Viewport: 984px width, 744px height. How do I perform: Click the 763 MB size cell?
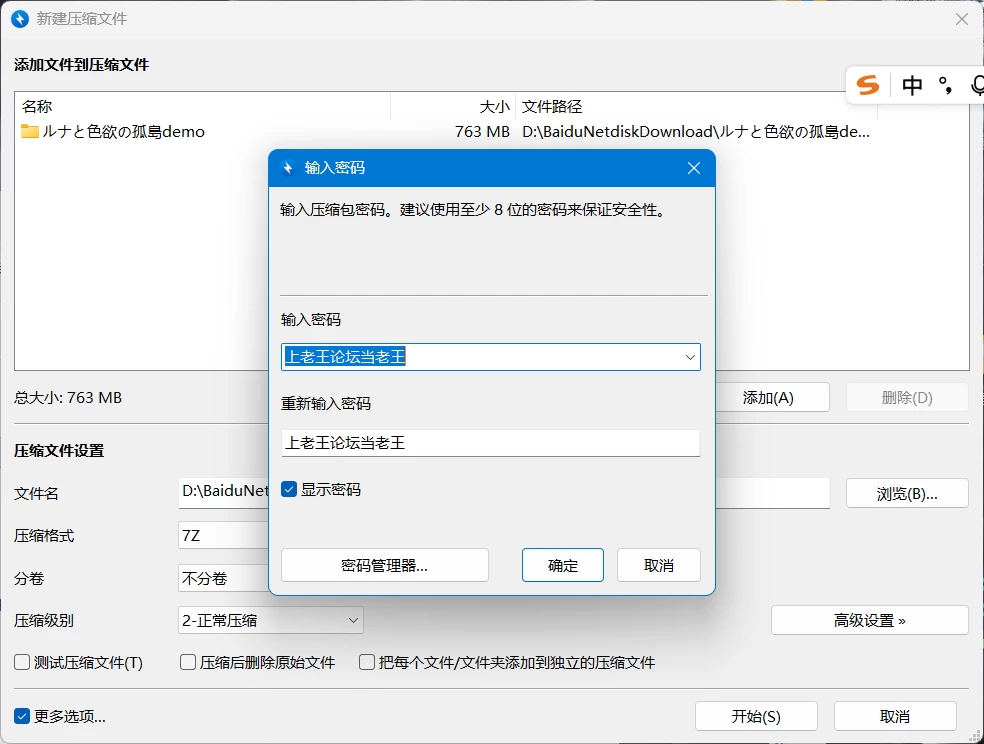tap(482, 132)
